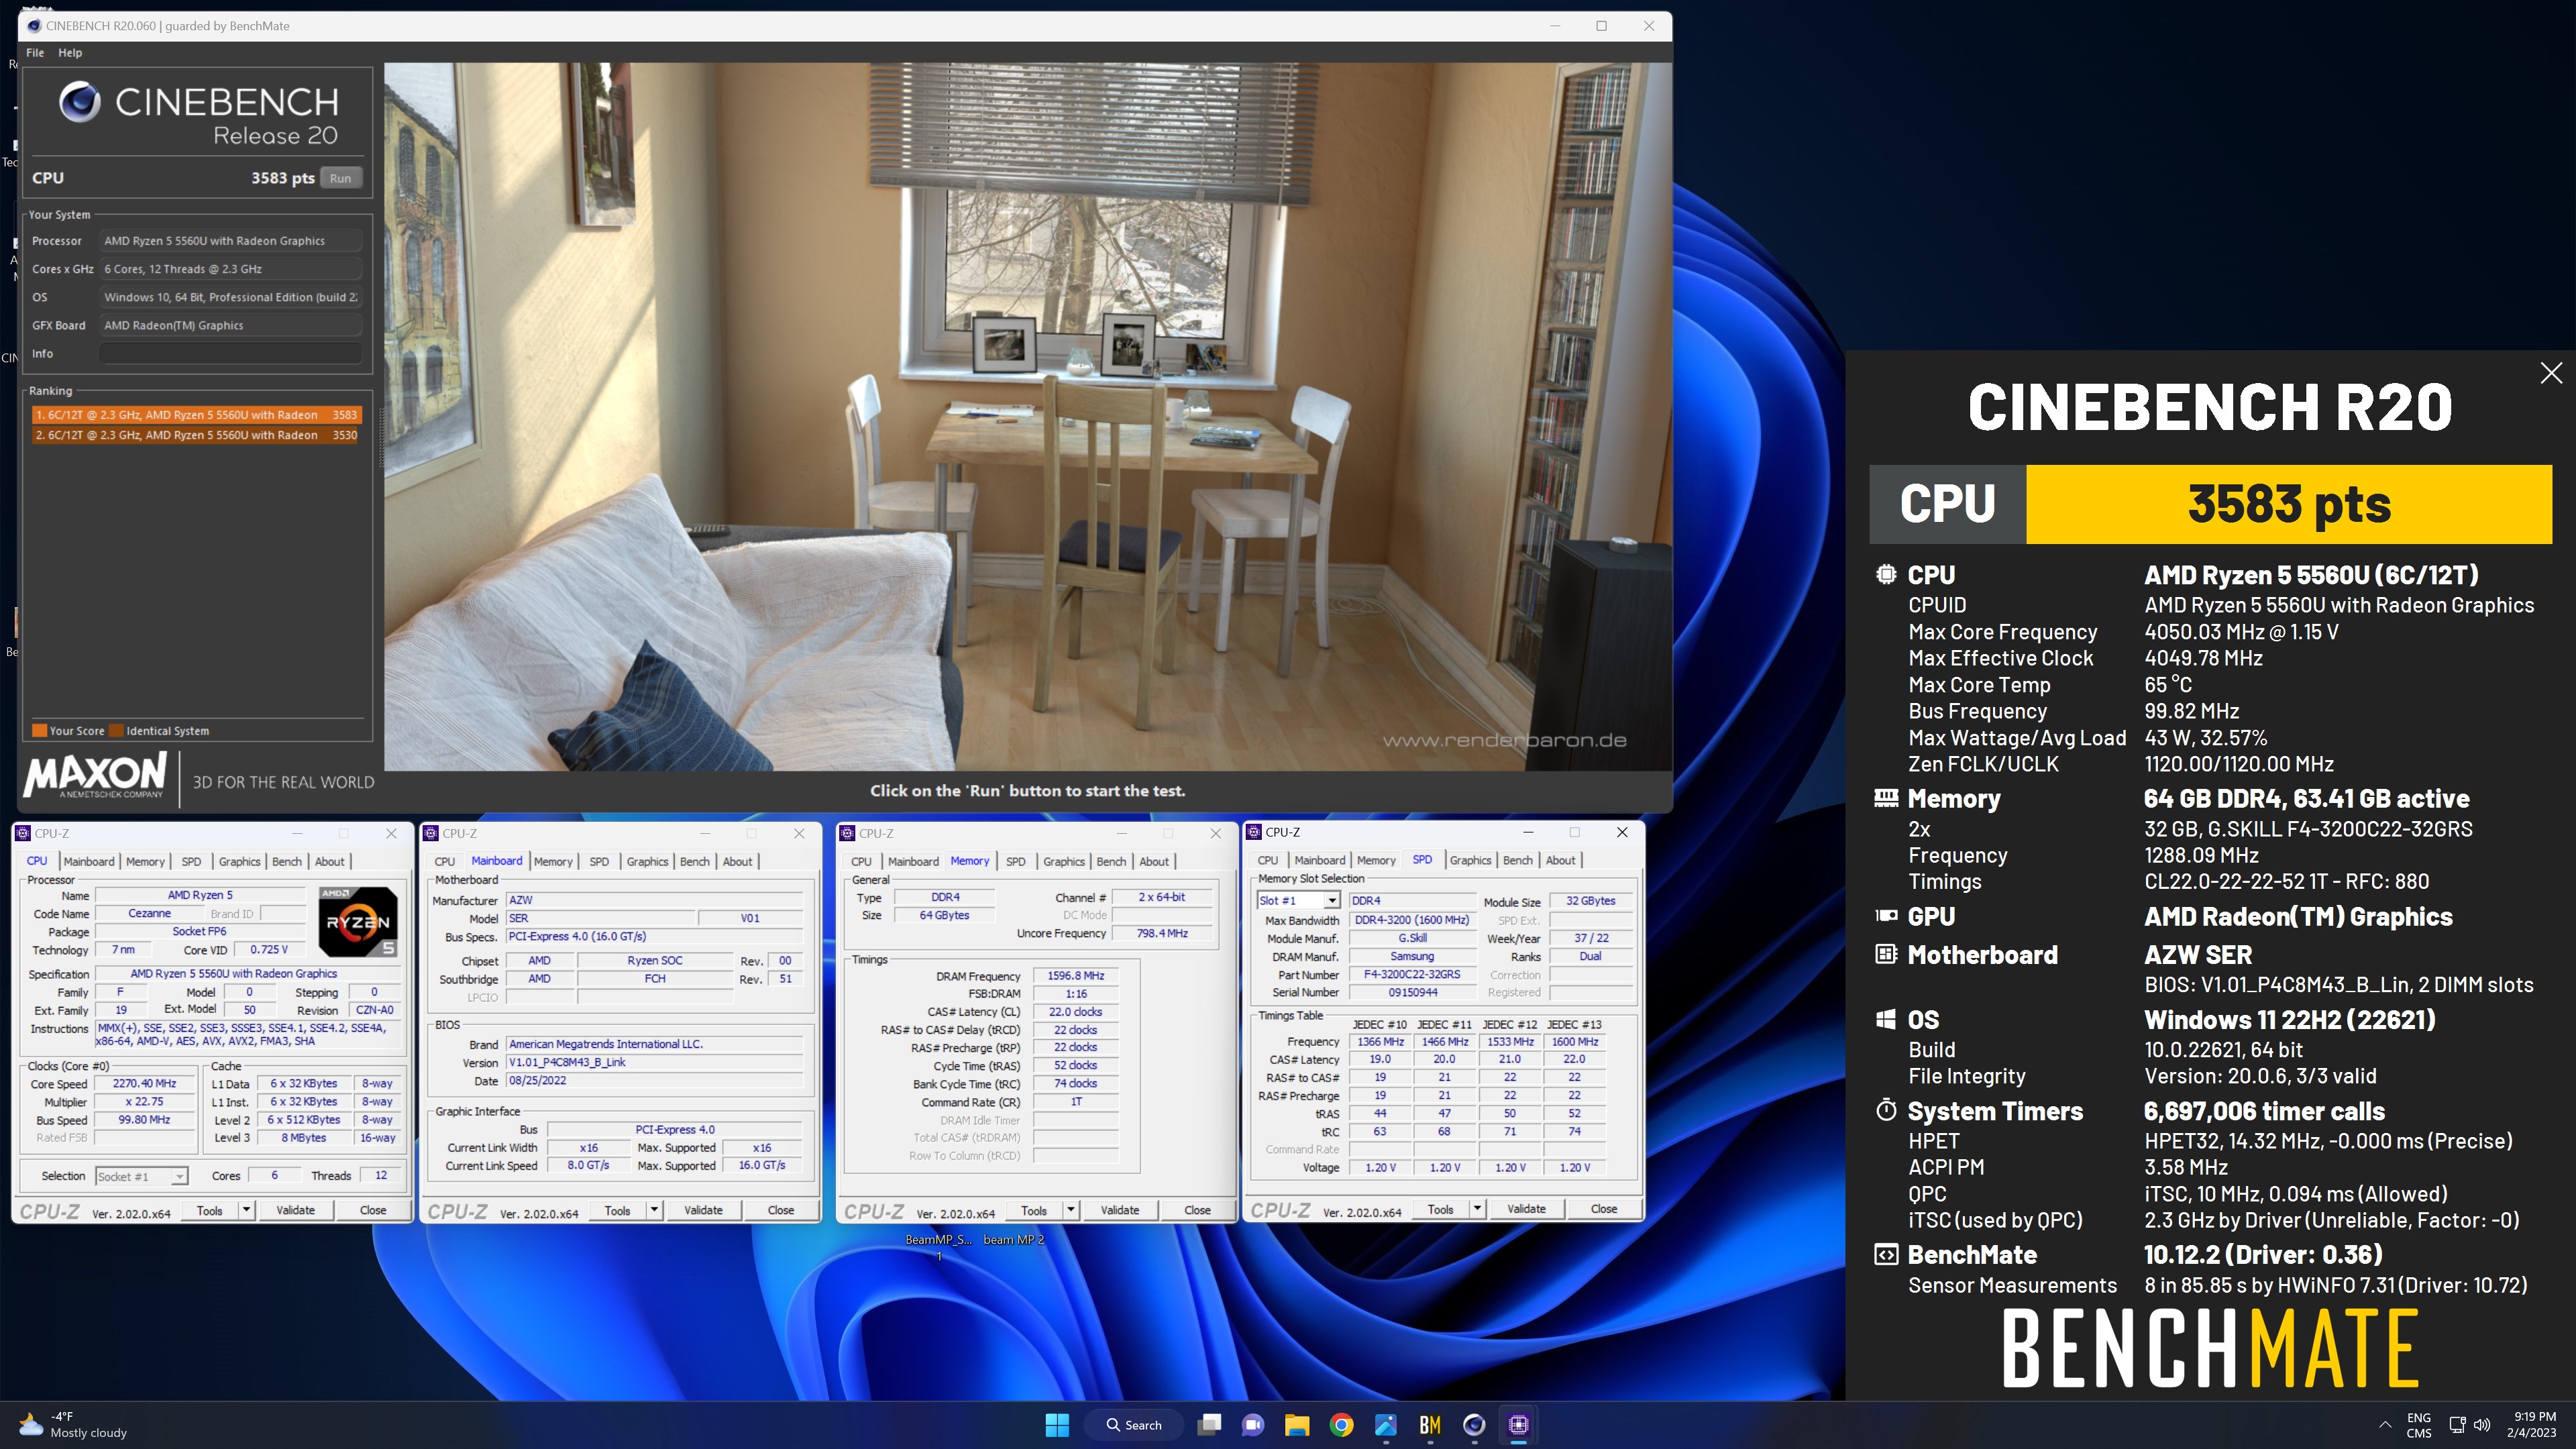Switch to CPU-Z taskbar icon

pos(1518,1425)
